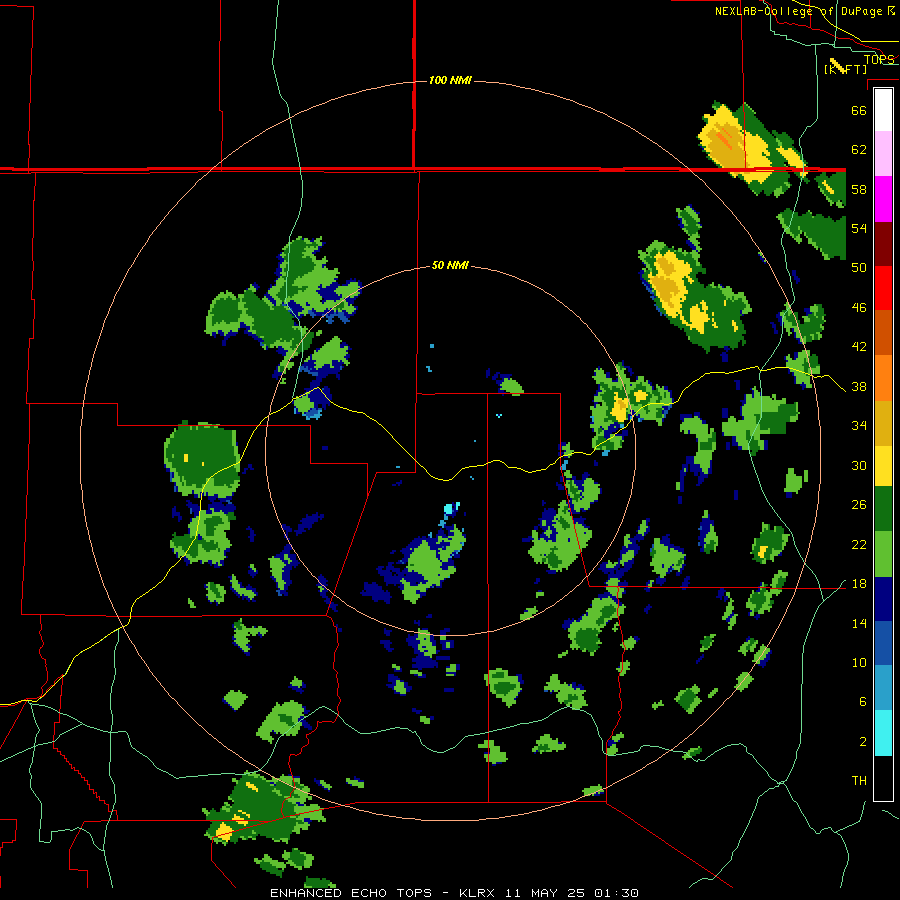
Task: Click the 14 legend value
Action: click(859, 623)
